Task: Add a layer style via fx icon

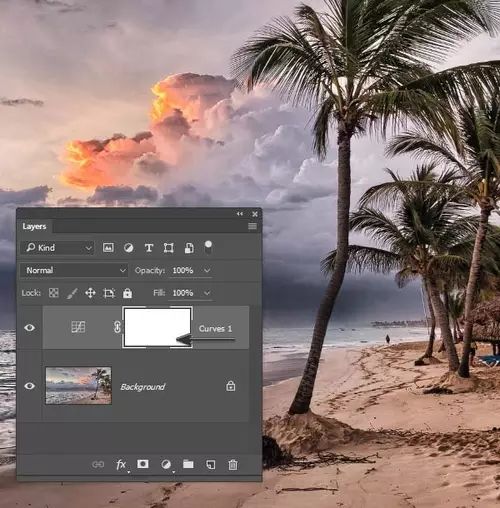Action: (121, 464)
